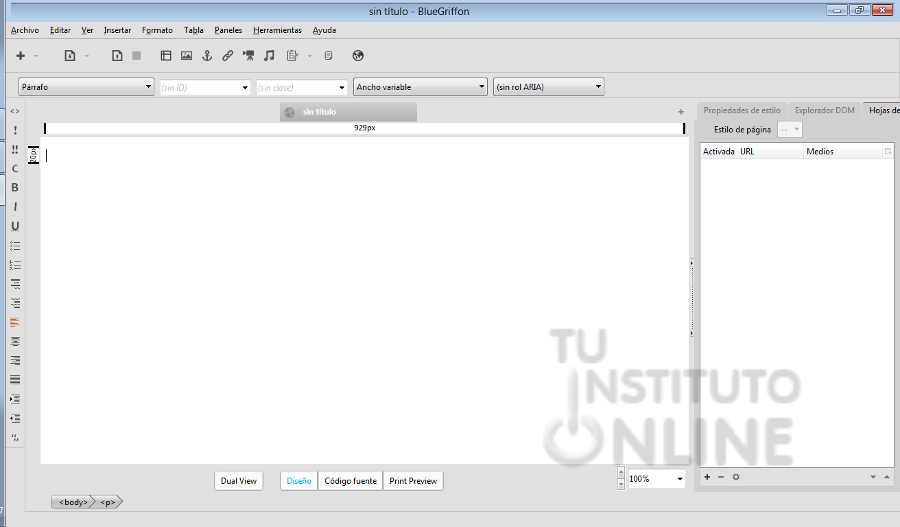Open the (sin clase) combo box
Screen dimensions: 900x527
point(302,87)
